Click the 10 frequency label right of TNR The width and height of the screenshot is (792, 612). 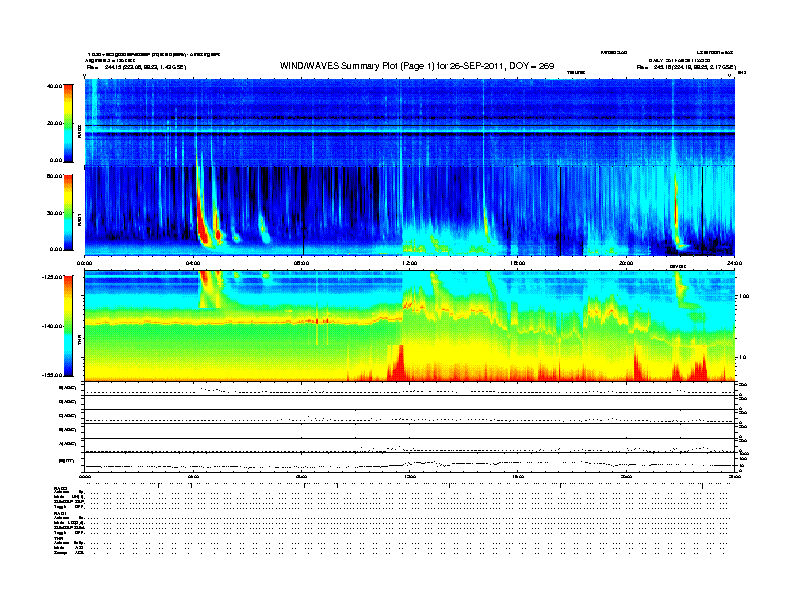(741, 358)
